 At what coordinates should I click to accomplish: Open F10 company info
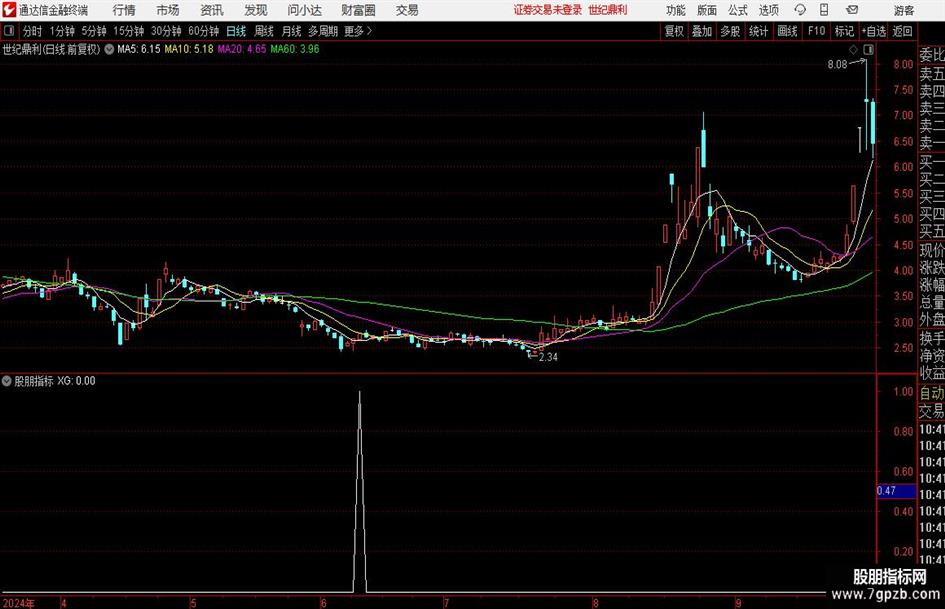pos(816,31)
